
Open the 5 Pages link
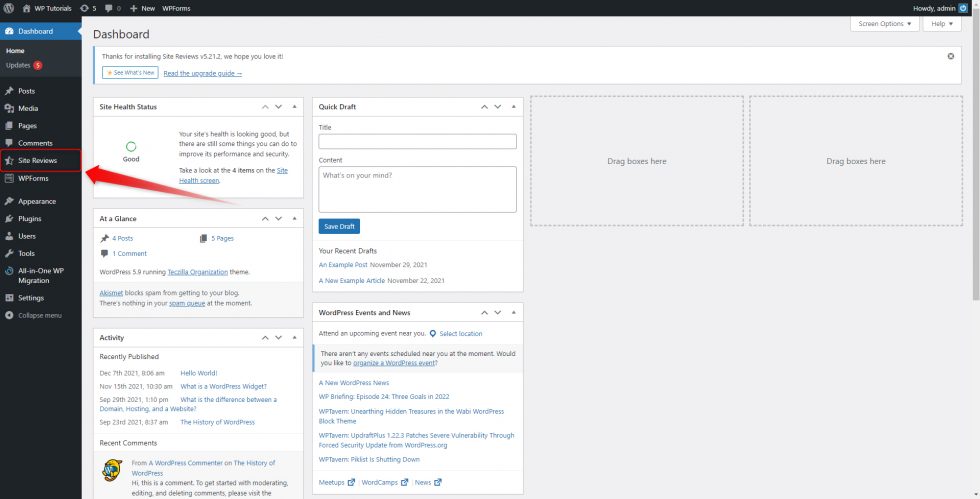pos(222,238)
